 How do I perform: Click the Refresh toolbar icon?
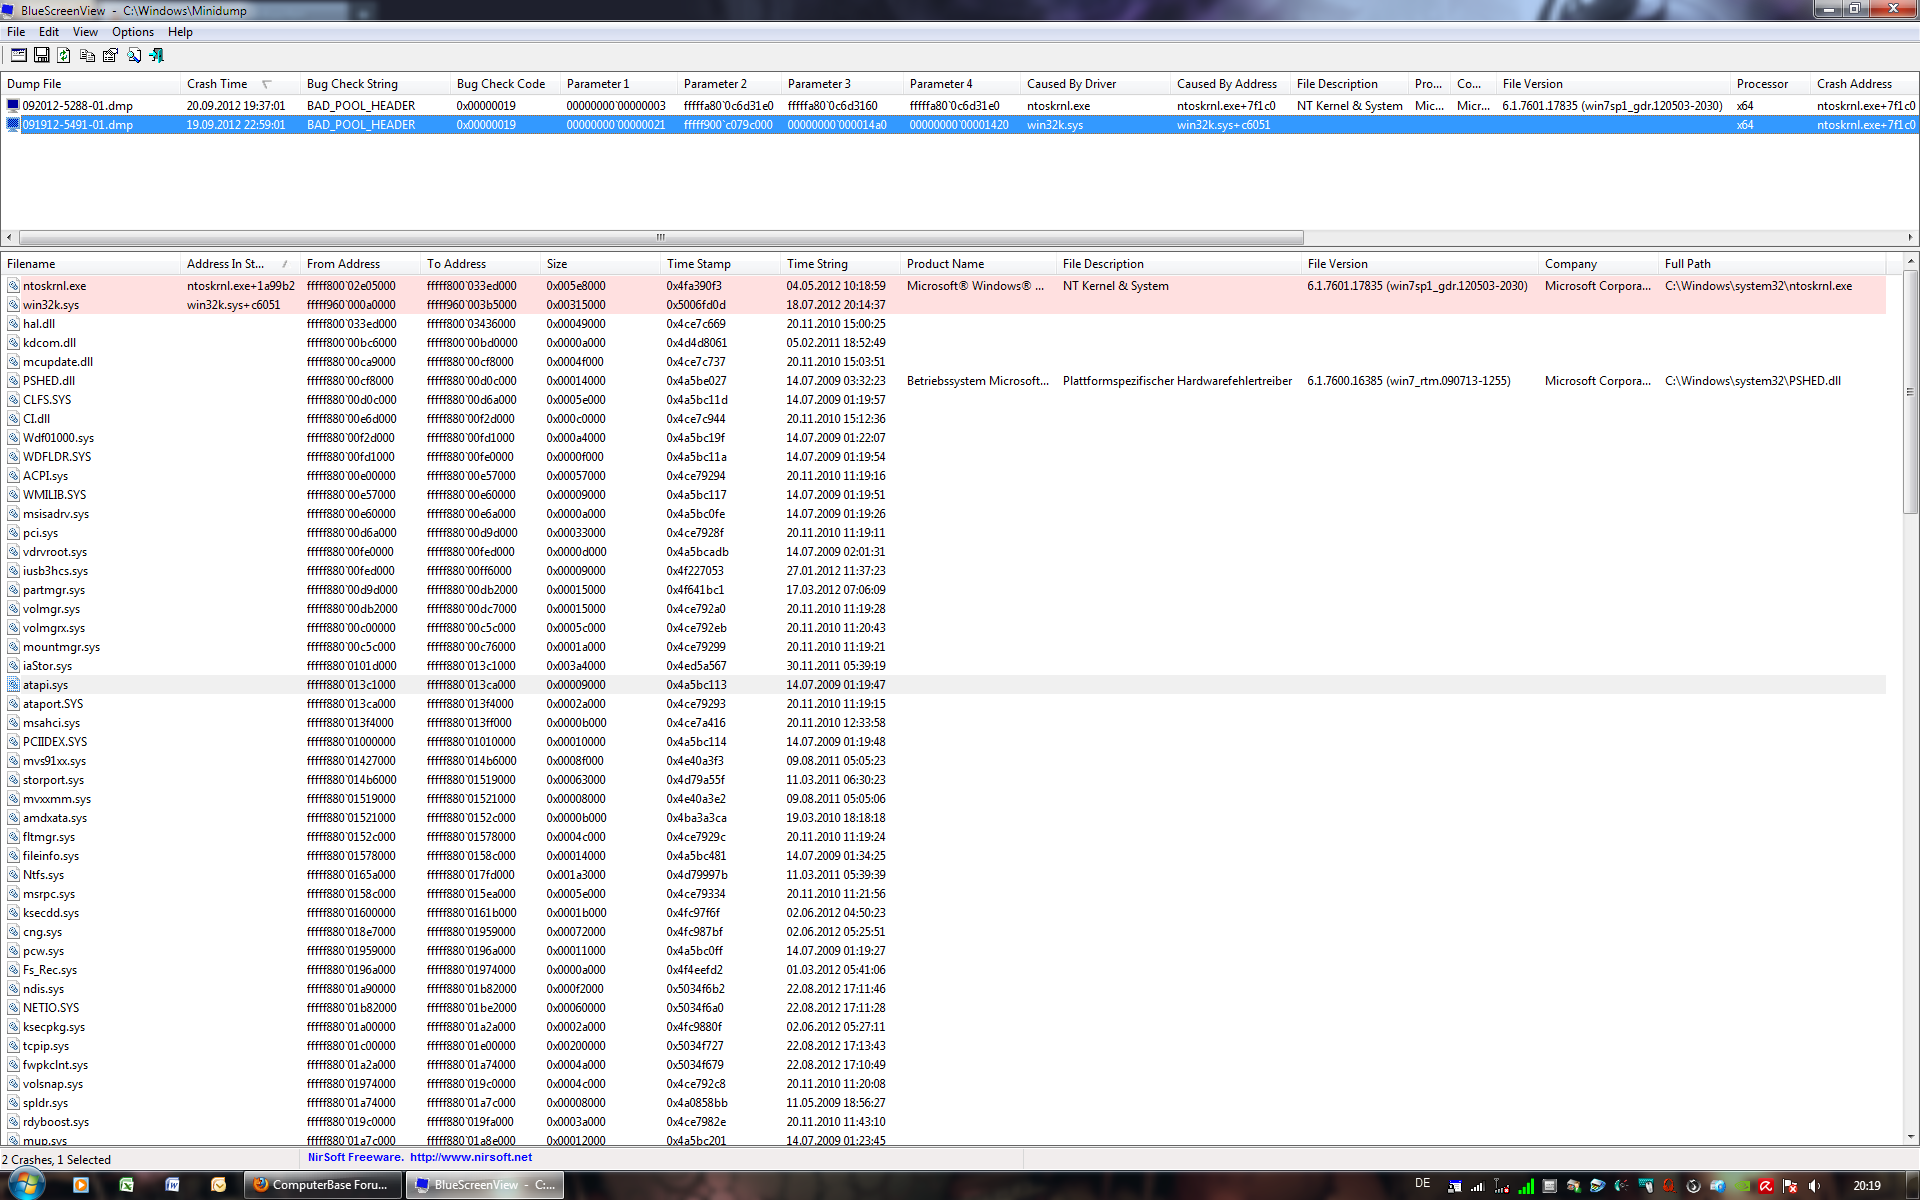(64, 55)
